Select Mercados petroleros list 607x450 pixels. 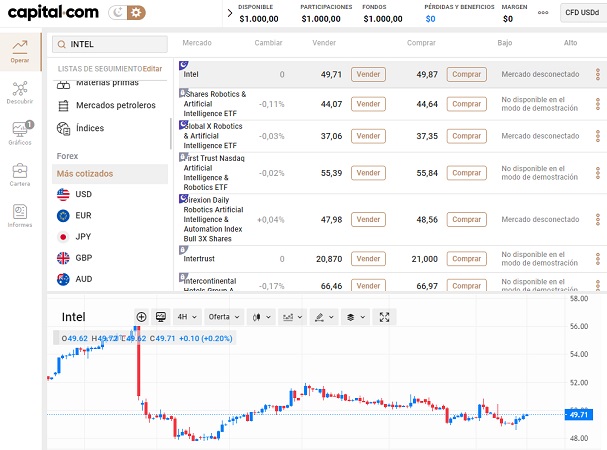(106, 105)
